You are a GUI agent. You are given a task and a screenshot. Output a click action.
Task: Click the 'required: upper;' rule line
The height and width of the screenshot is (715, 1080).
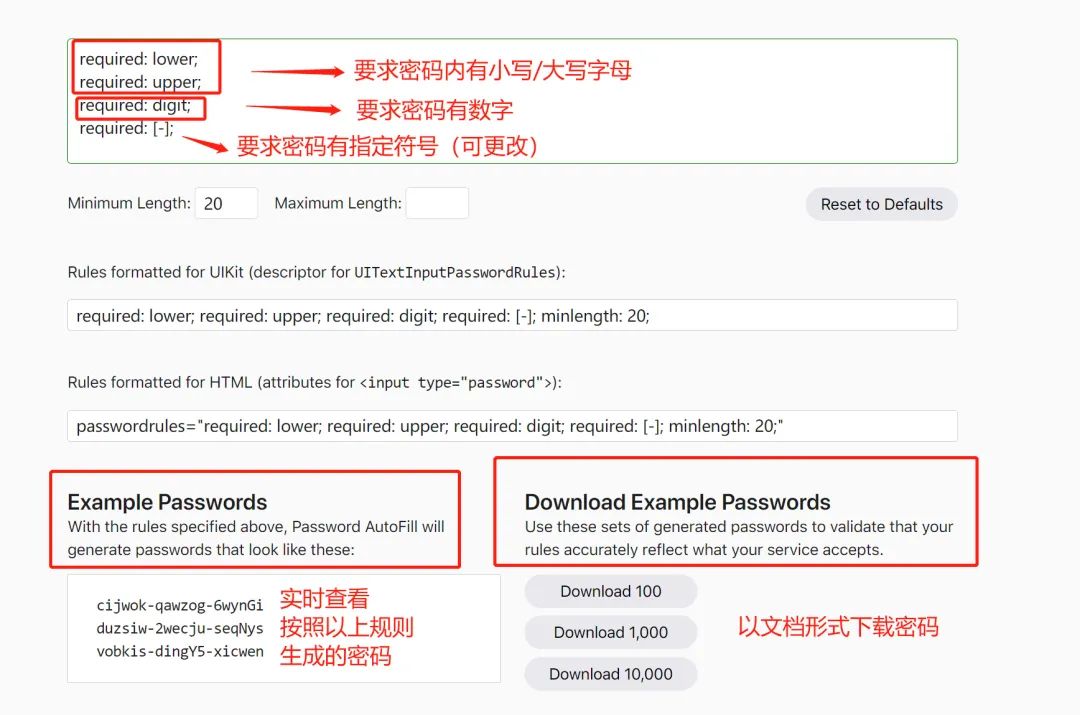pyautogui.click(x=141, y=82)
